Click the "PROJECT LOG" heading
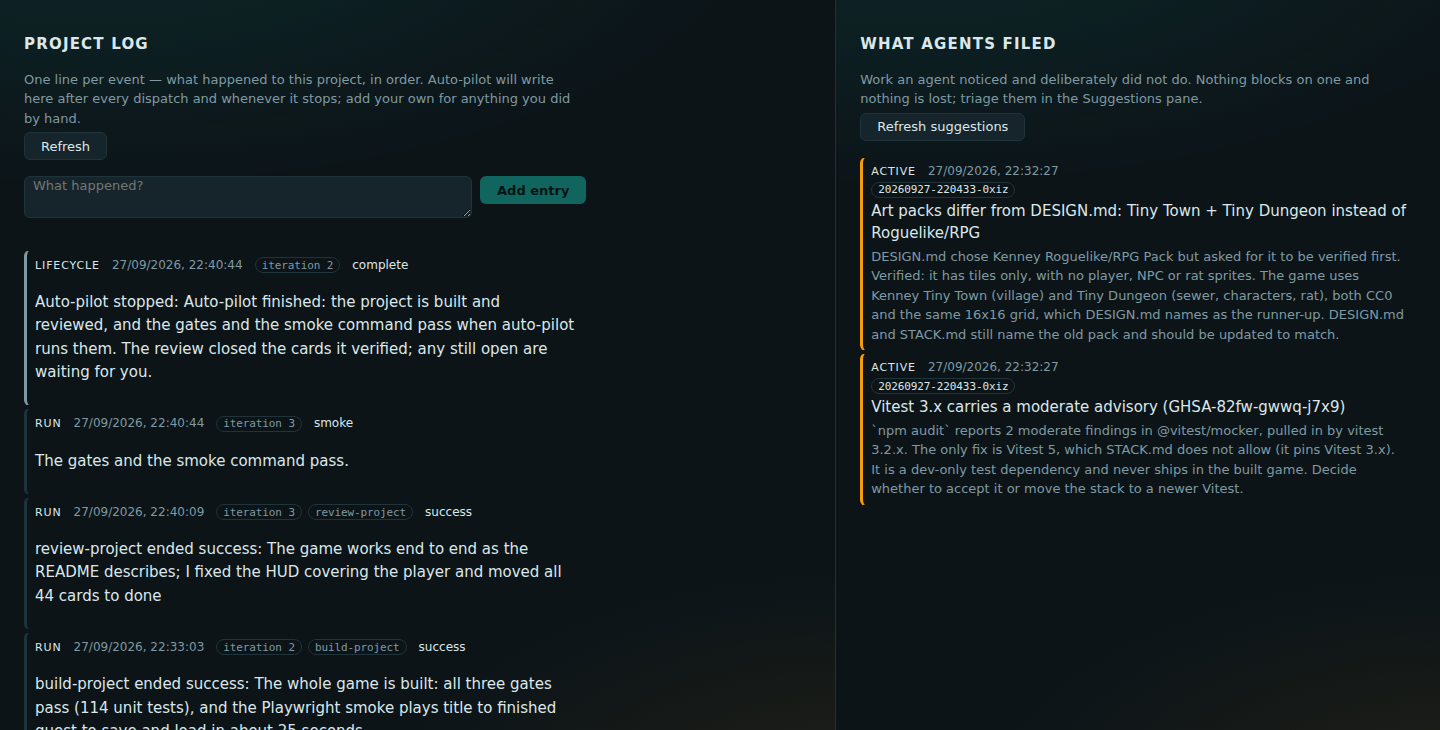This screenshot has height=730, width=1440. [x=86, y=43]
